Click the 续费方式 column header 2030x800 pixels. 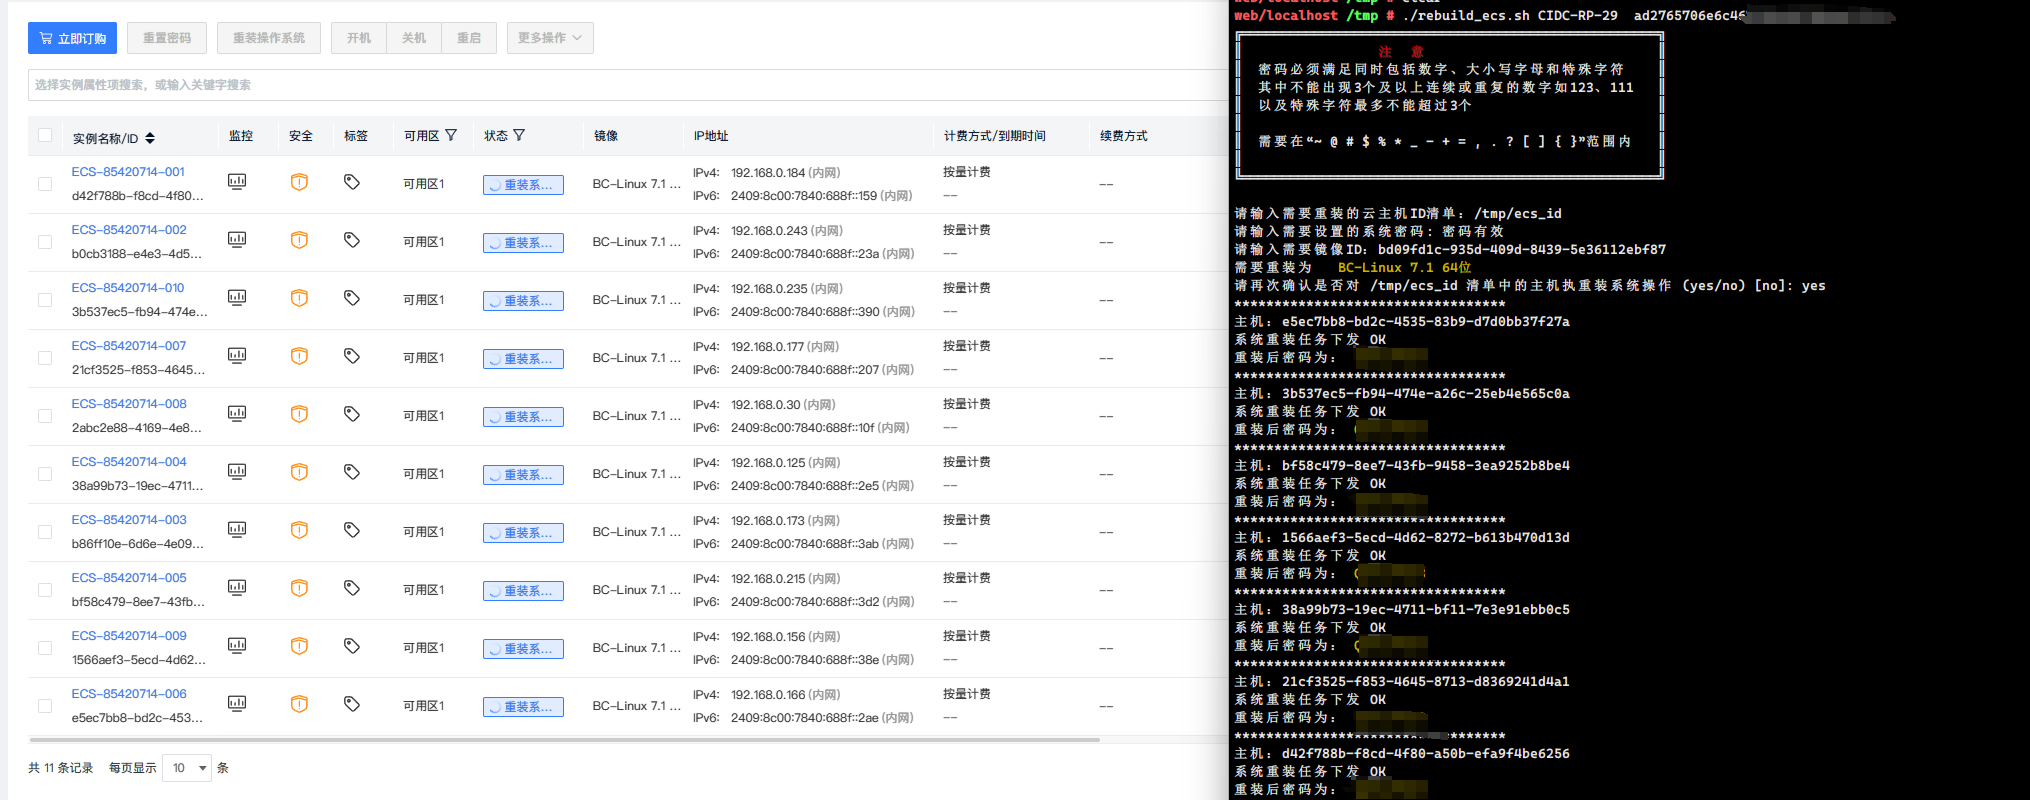point(1124,136)
